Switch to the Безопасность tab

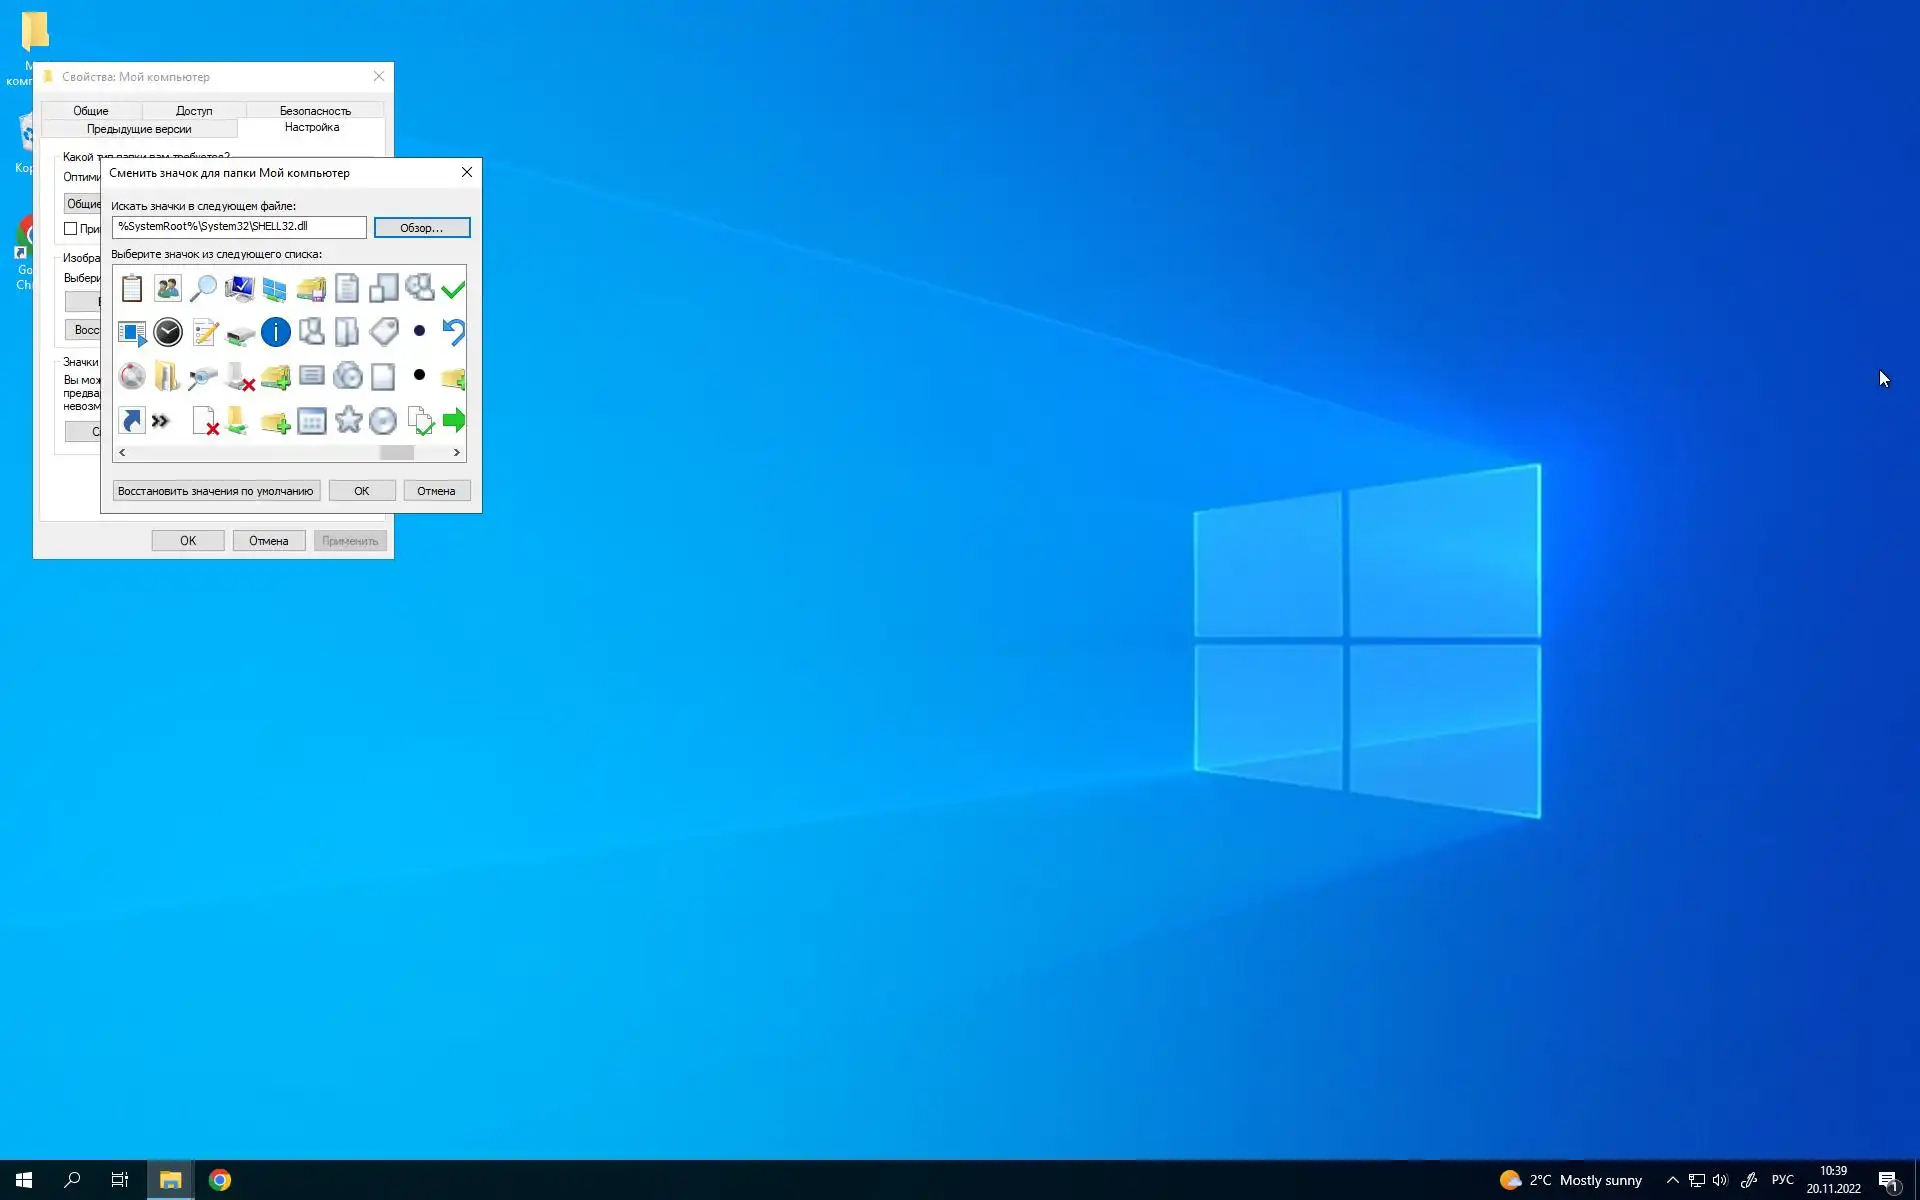coord(314,110)
